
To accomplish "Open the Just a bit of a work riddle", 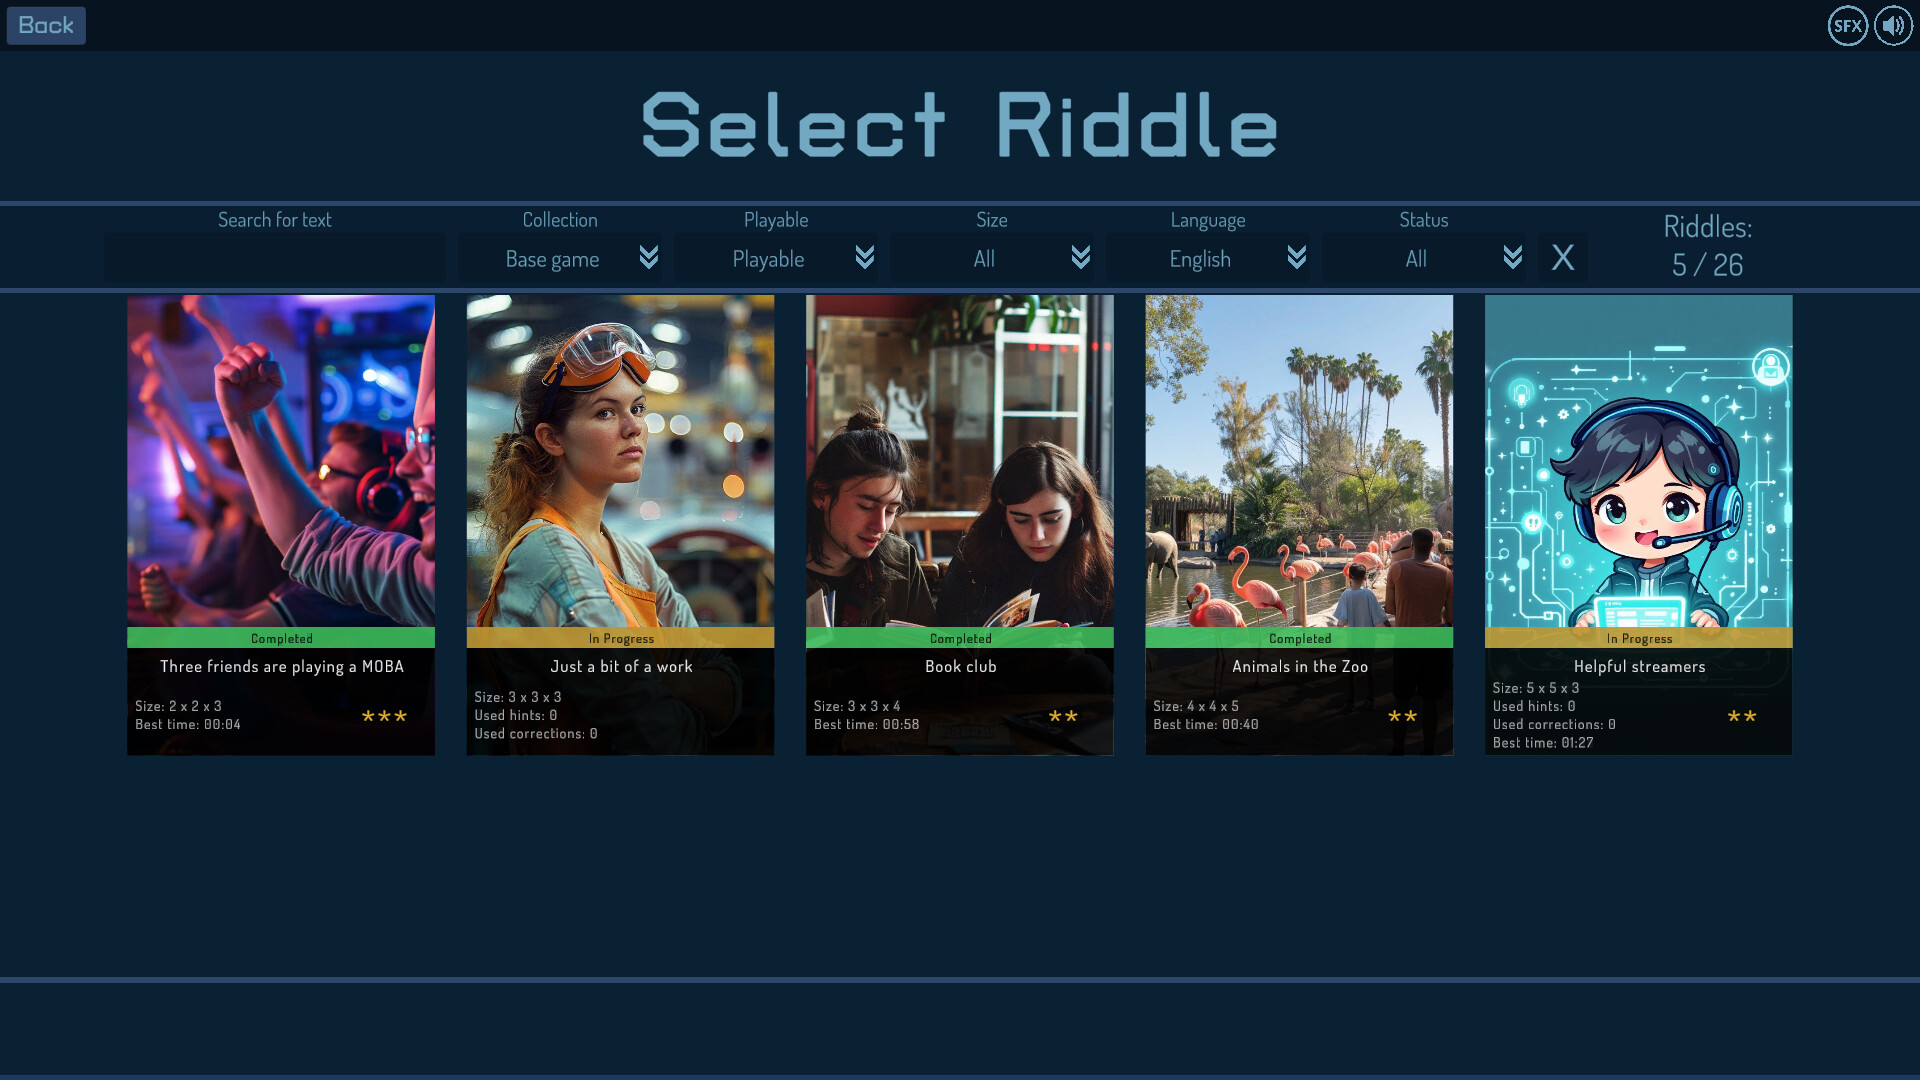I will pos(620,460).
